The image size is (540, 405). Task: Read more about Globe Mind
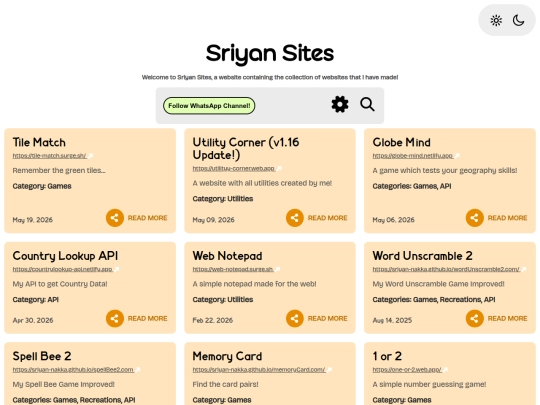coord(507,218)
